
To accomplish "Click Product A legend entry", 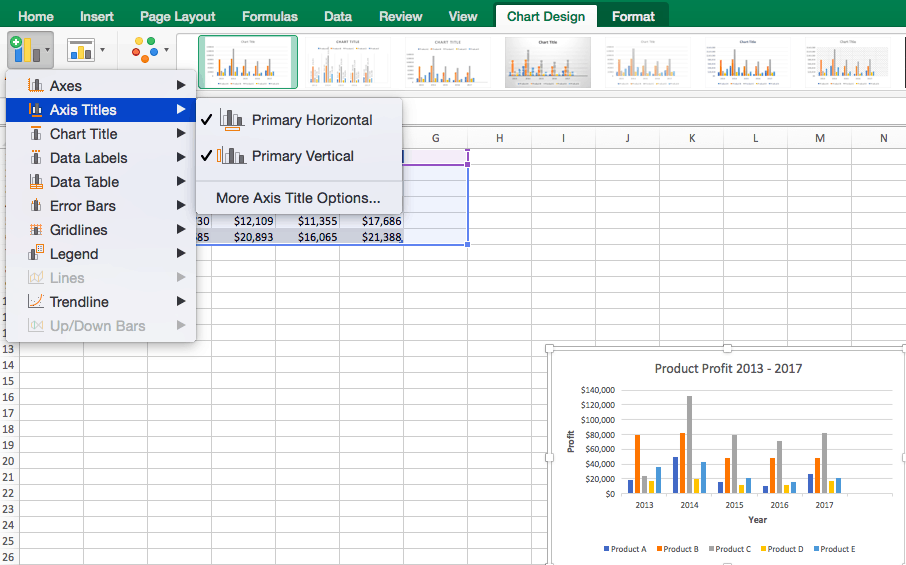I will point(625,549).
